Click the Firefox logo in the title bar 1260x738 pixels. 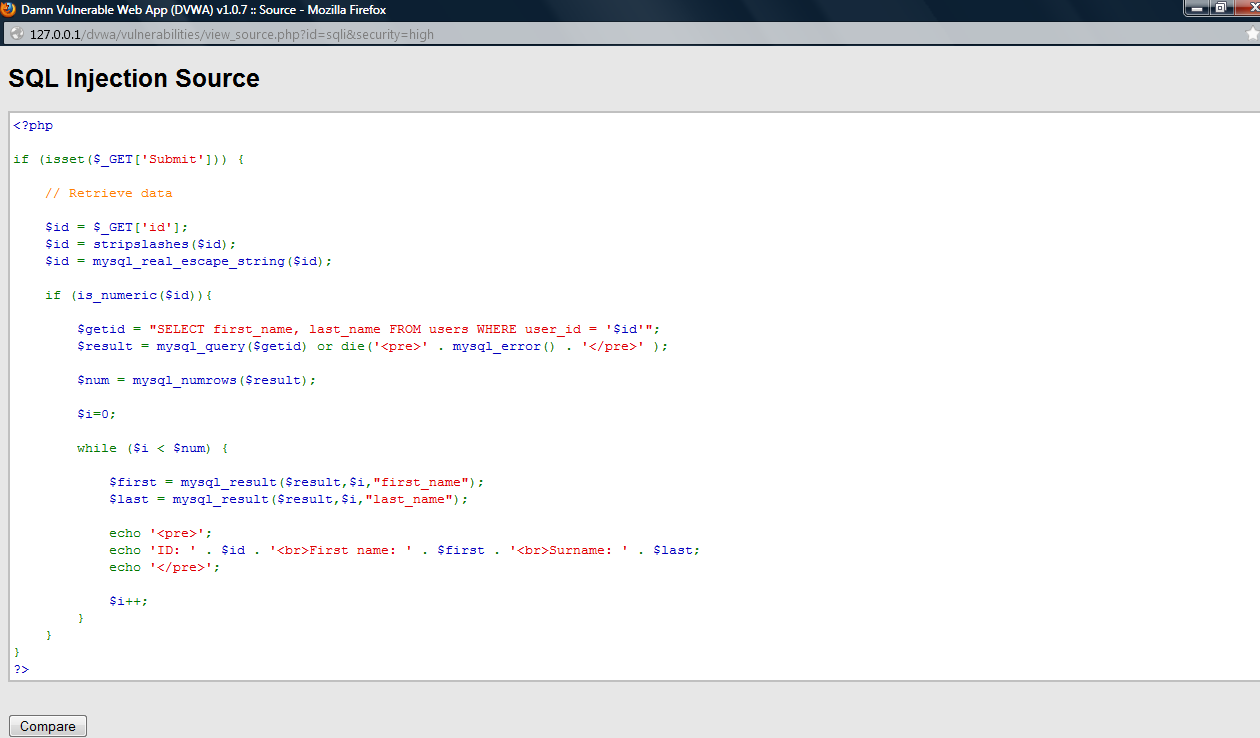click(9, 9)
